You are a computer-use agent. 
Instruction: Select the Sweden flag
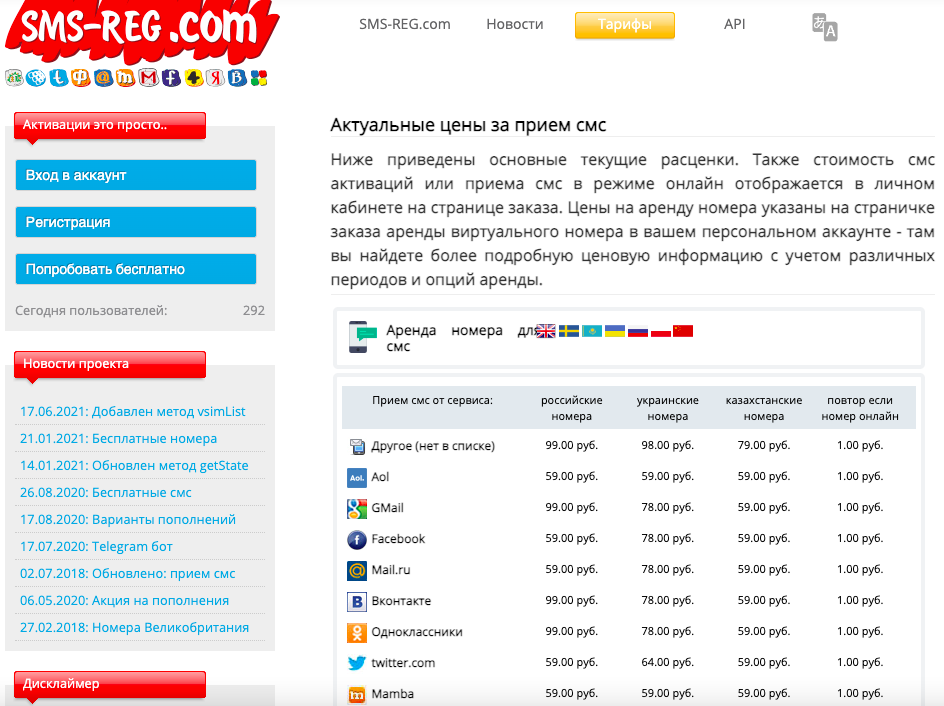point(569,331)
